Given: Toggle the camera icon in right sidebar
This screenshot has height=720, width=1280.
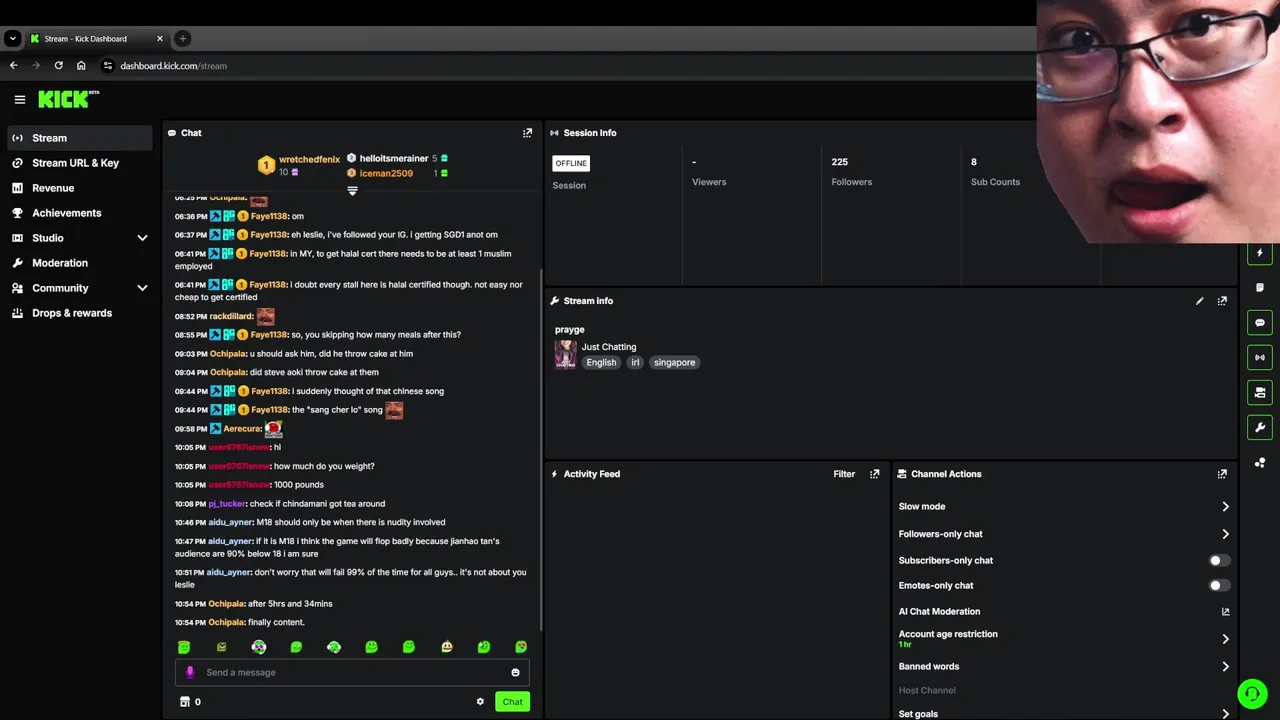Looking at the screenshot, I should pyautogui.click(x=1260, y=392).
